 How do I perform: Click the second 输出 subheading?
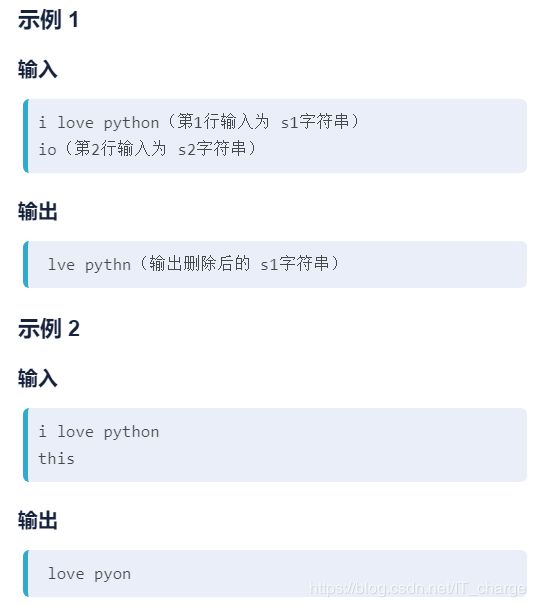pyautogui.click(x=38, y=520)
